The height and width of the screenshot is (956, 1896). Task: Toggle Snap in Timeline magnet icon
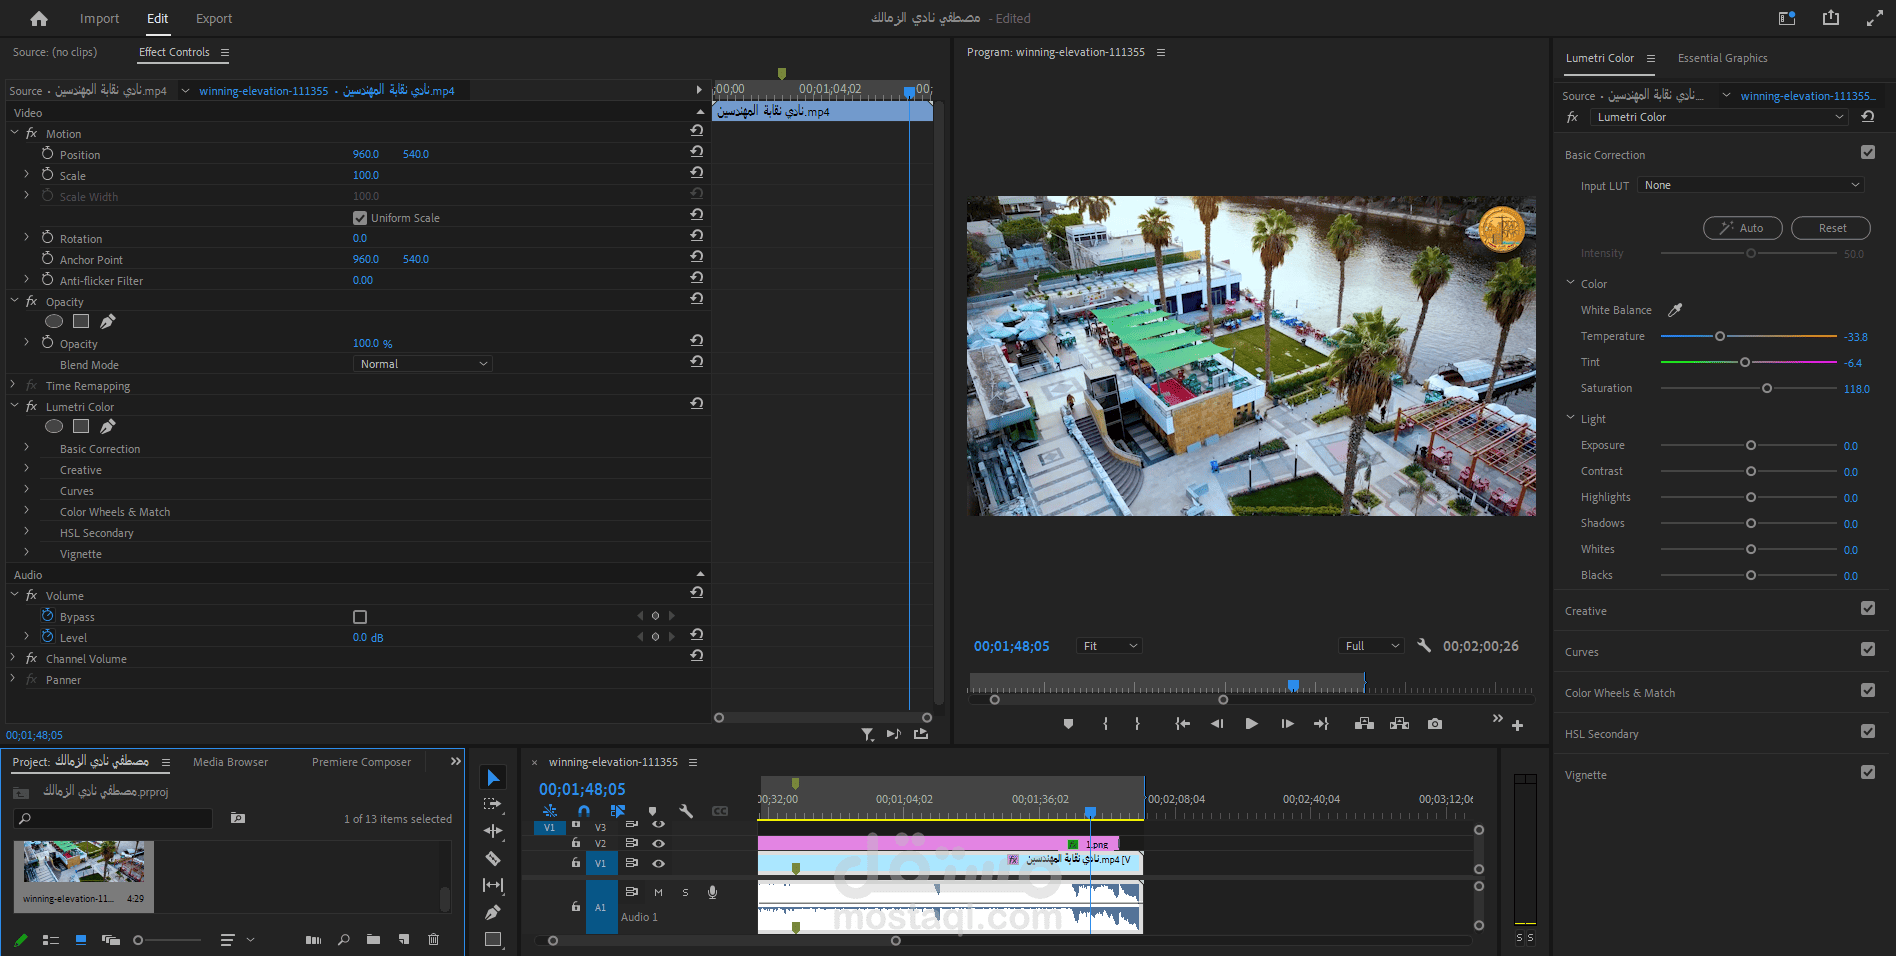(584, 811)
